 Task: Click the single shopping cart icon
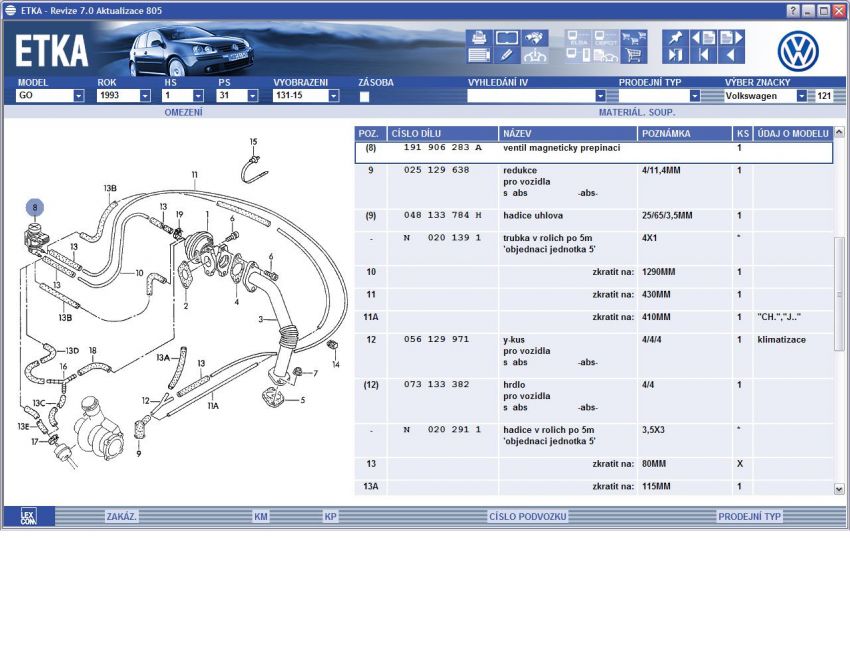pos(634,55)
